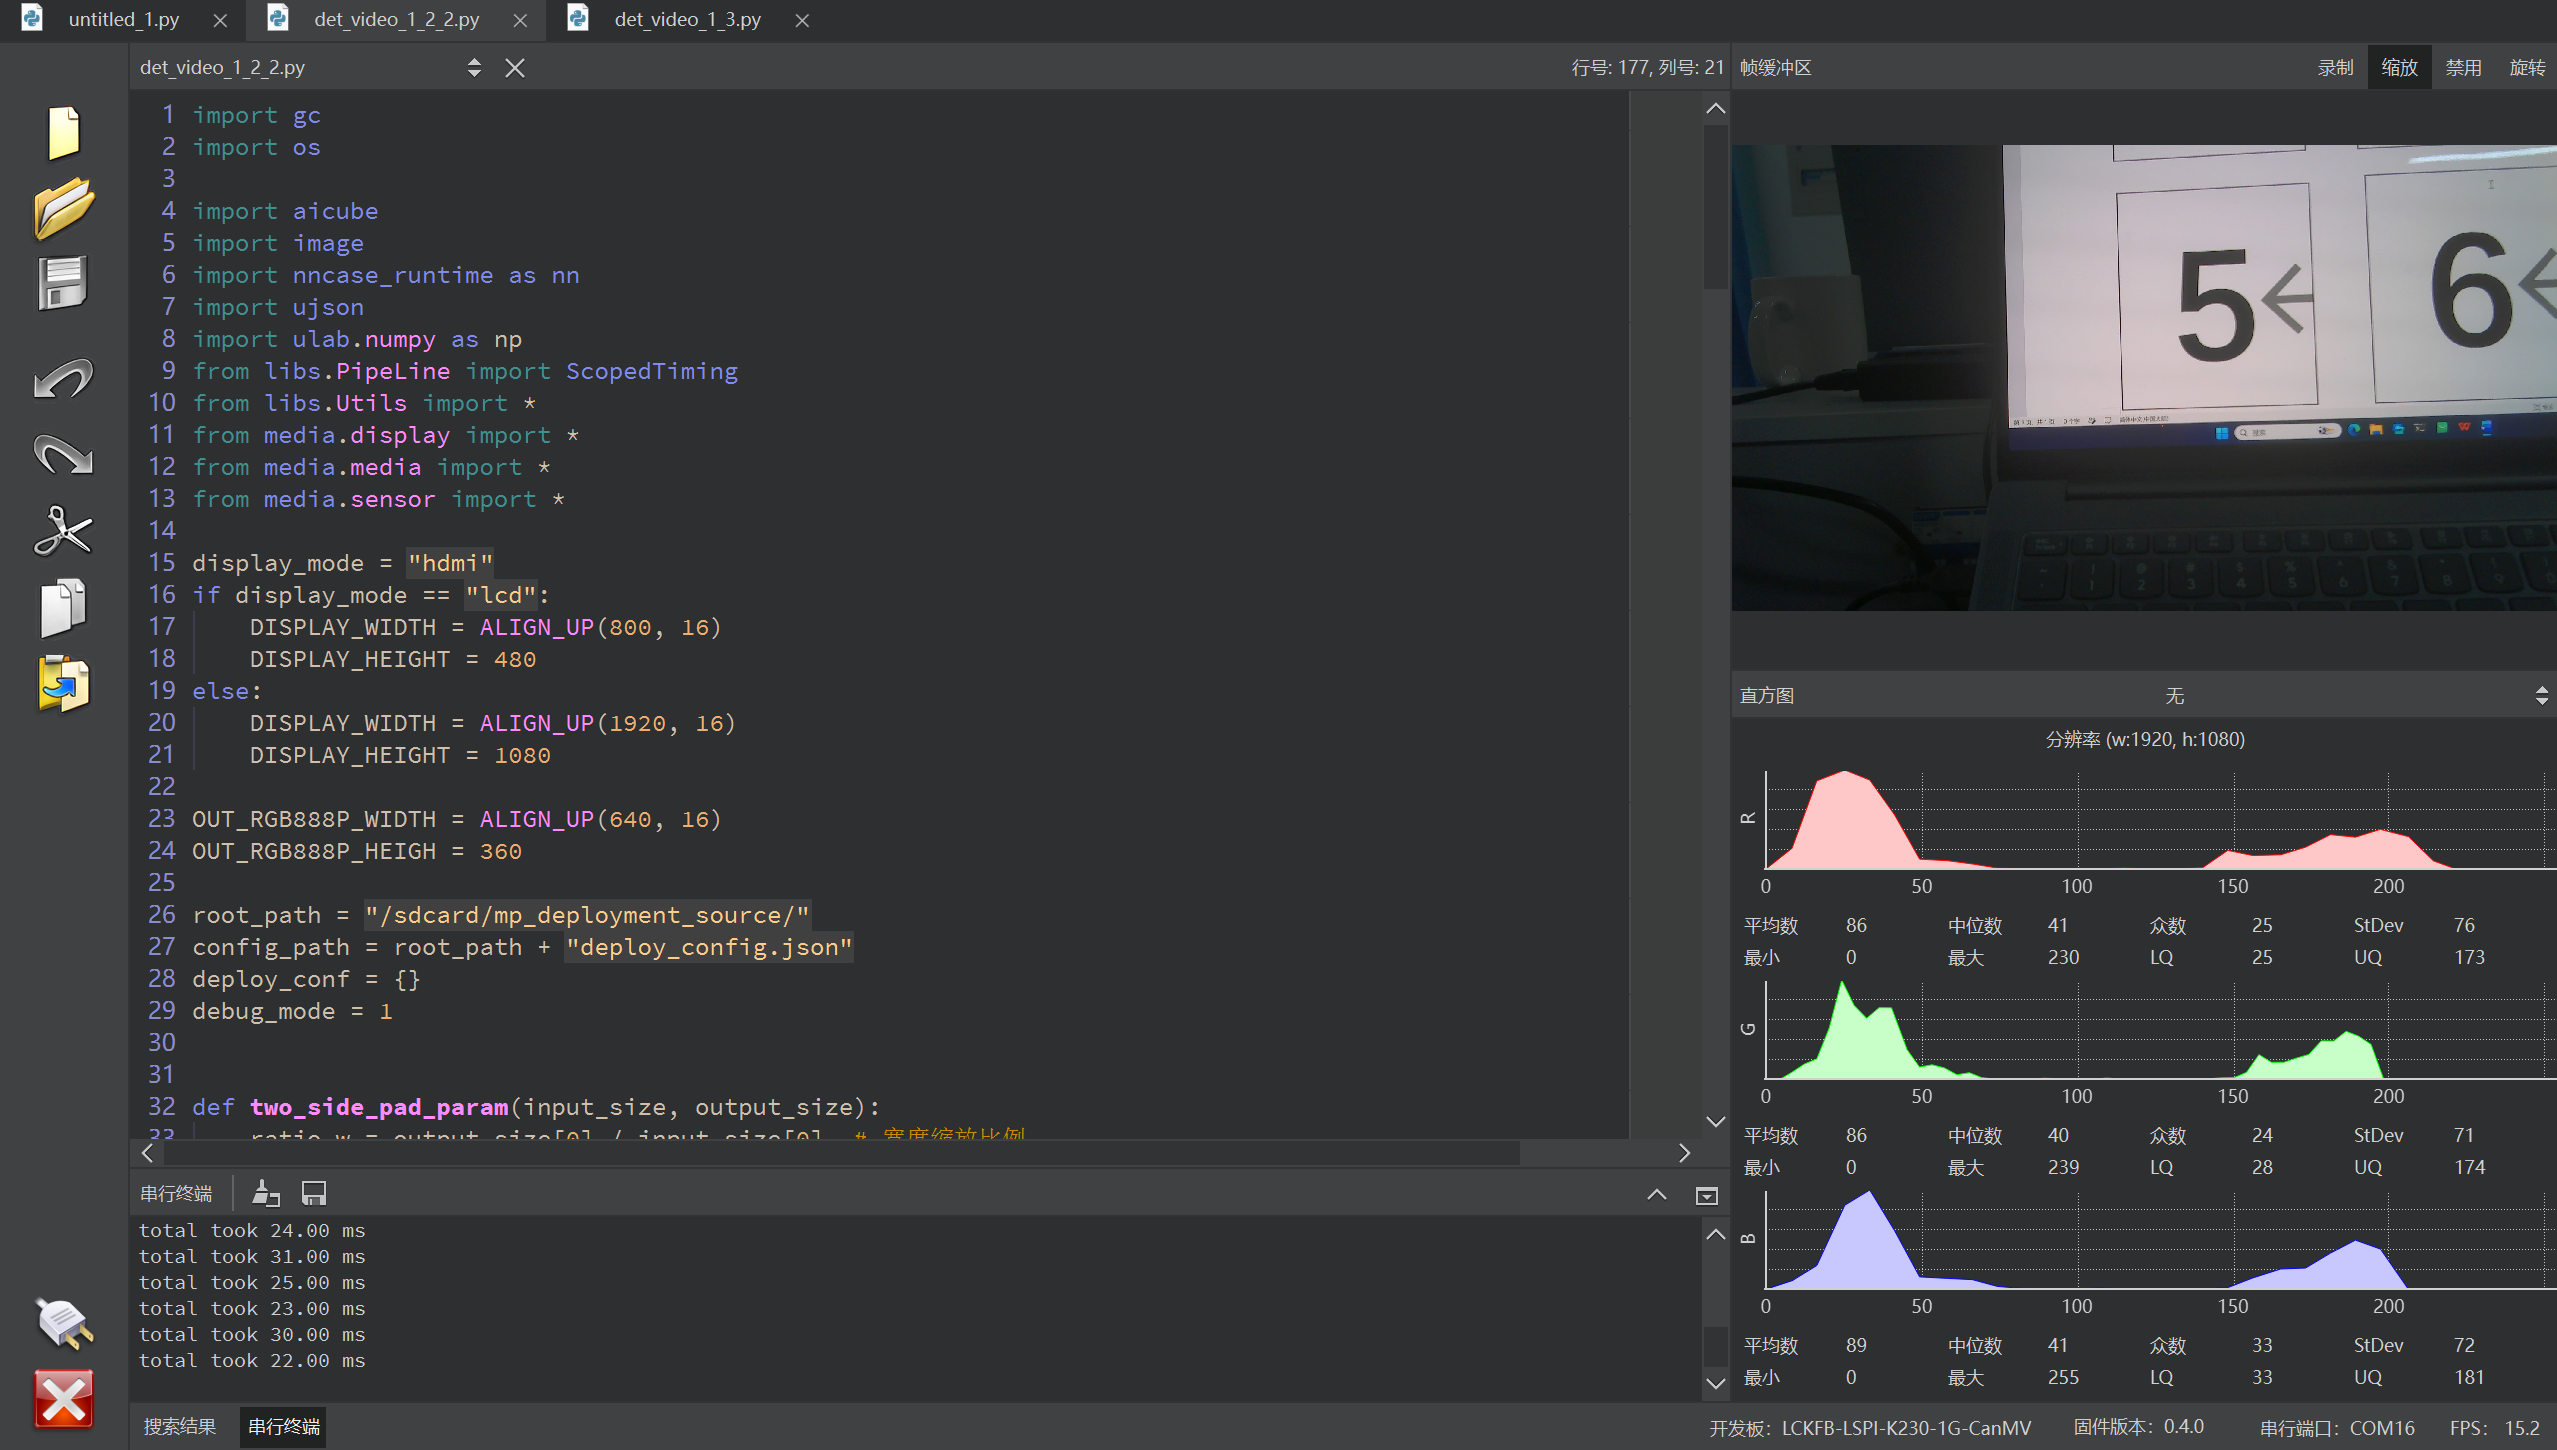Click the 分辨率 resolution label
The height and width of the screenshot is (1450, 2557).
click(2145, 739)
